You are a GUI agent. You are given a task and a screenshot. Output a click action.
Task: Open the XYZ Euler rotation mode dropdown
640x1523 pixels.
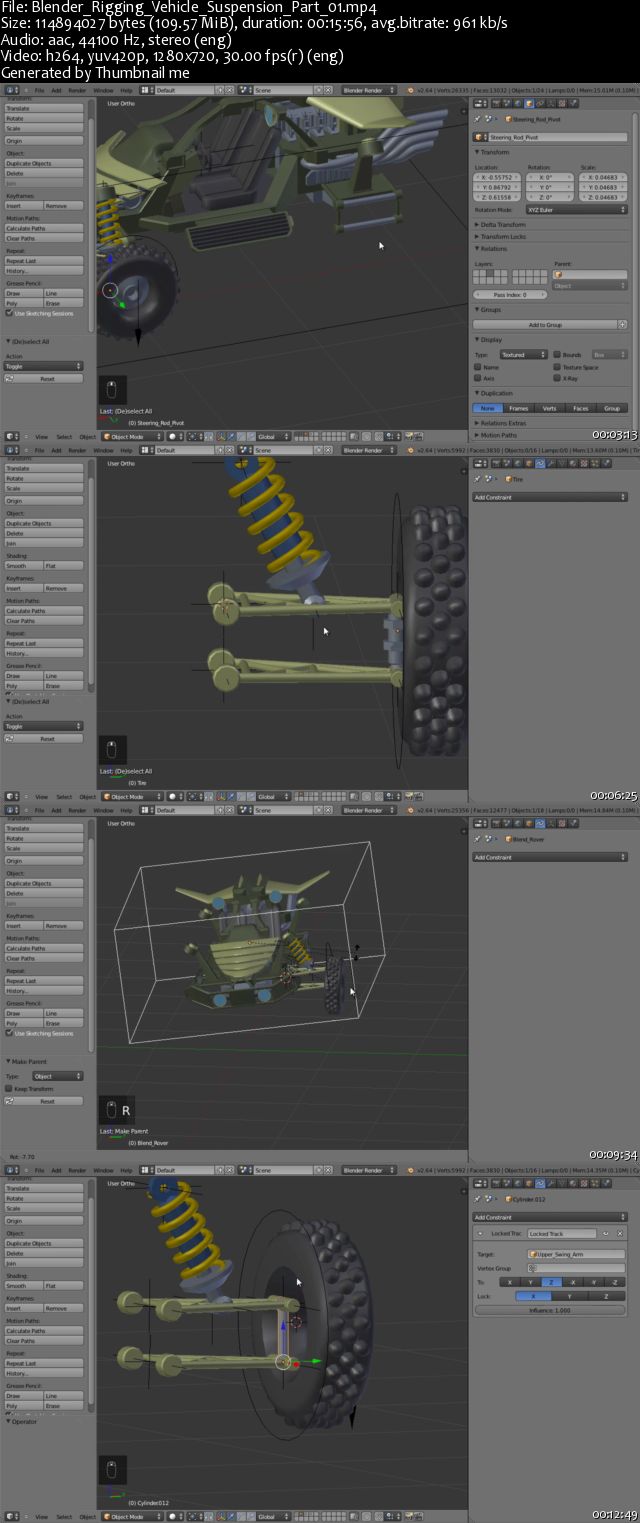click(576, 210)
